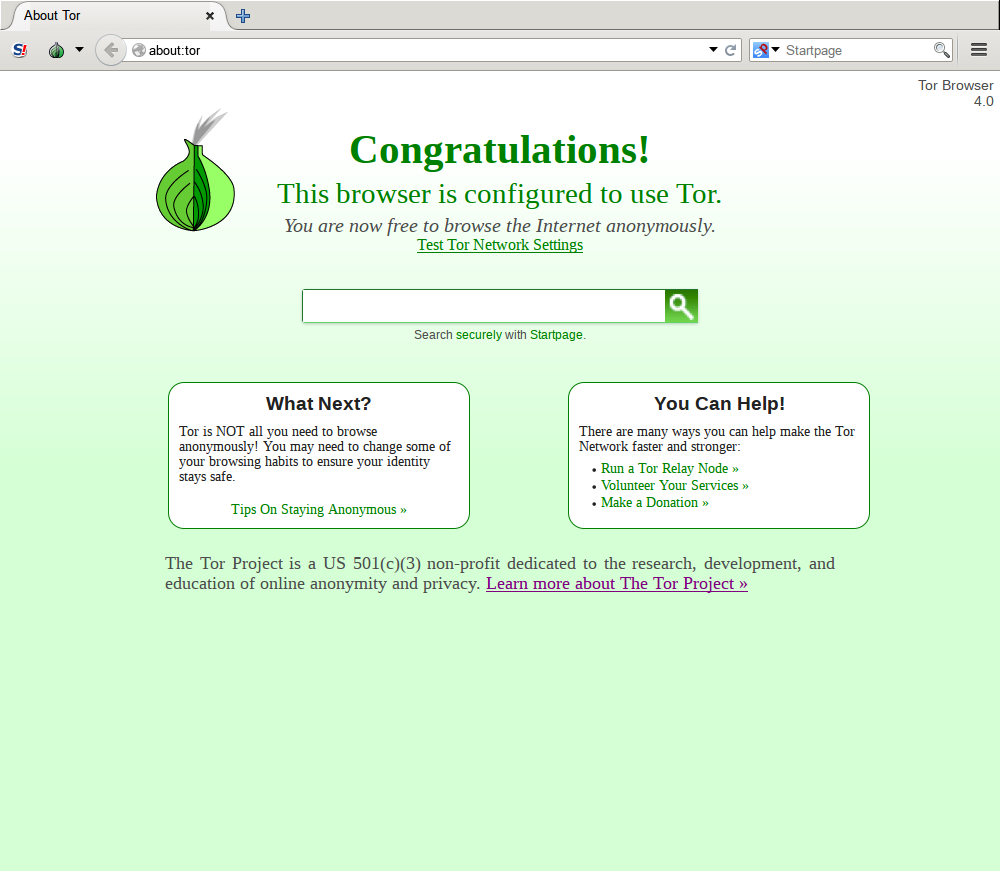This screenshot has height=871, width=1000.
Task: Open the URL history dropdown arrow
Action: 713,50
